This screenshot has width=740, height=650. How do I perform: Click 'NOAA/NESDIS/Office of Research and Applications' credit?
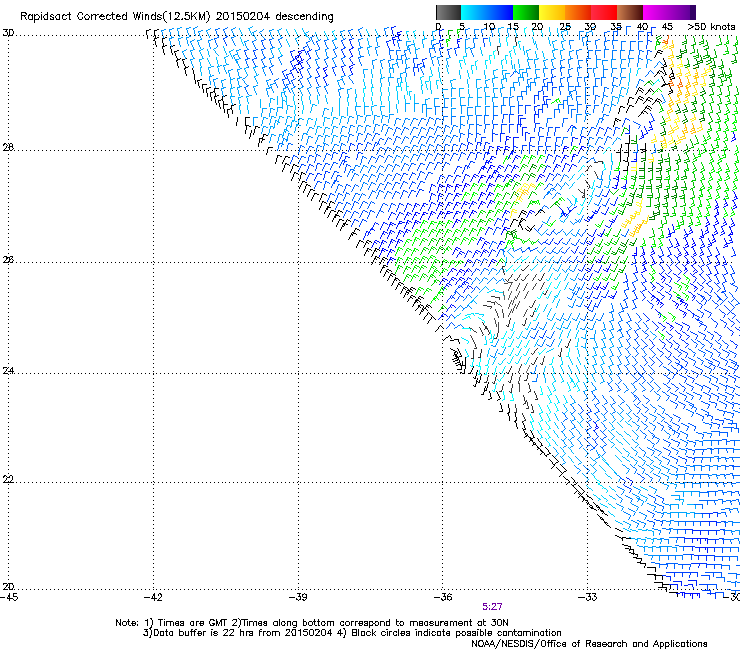[589, 644]
